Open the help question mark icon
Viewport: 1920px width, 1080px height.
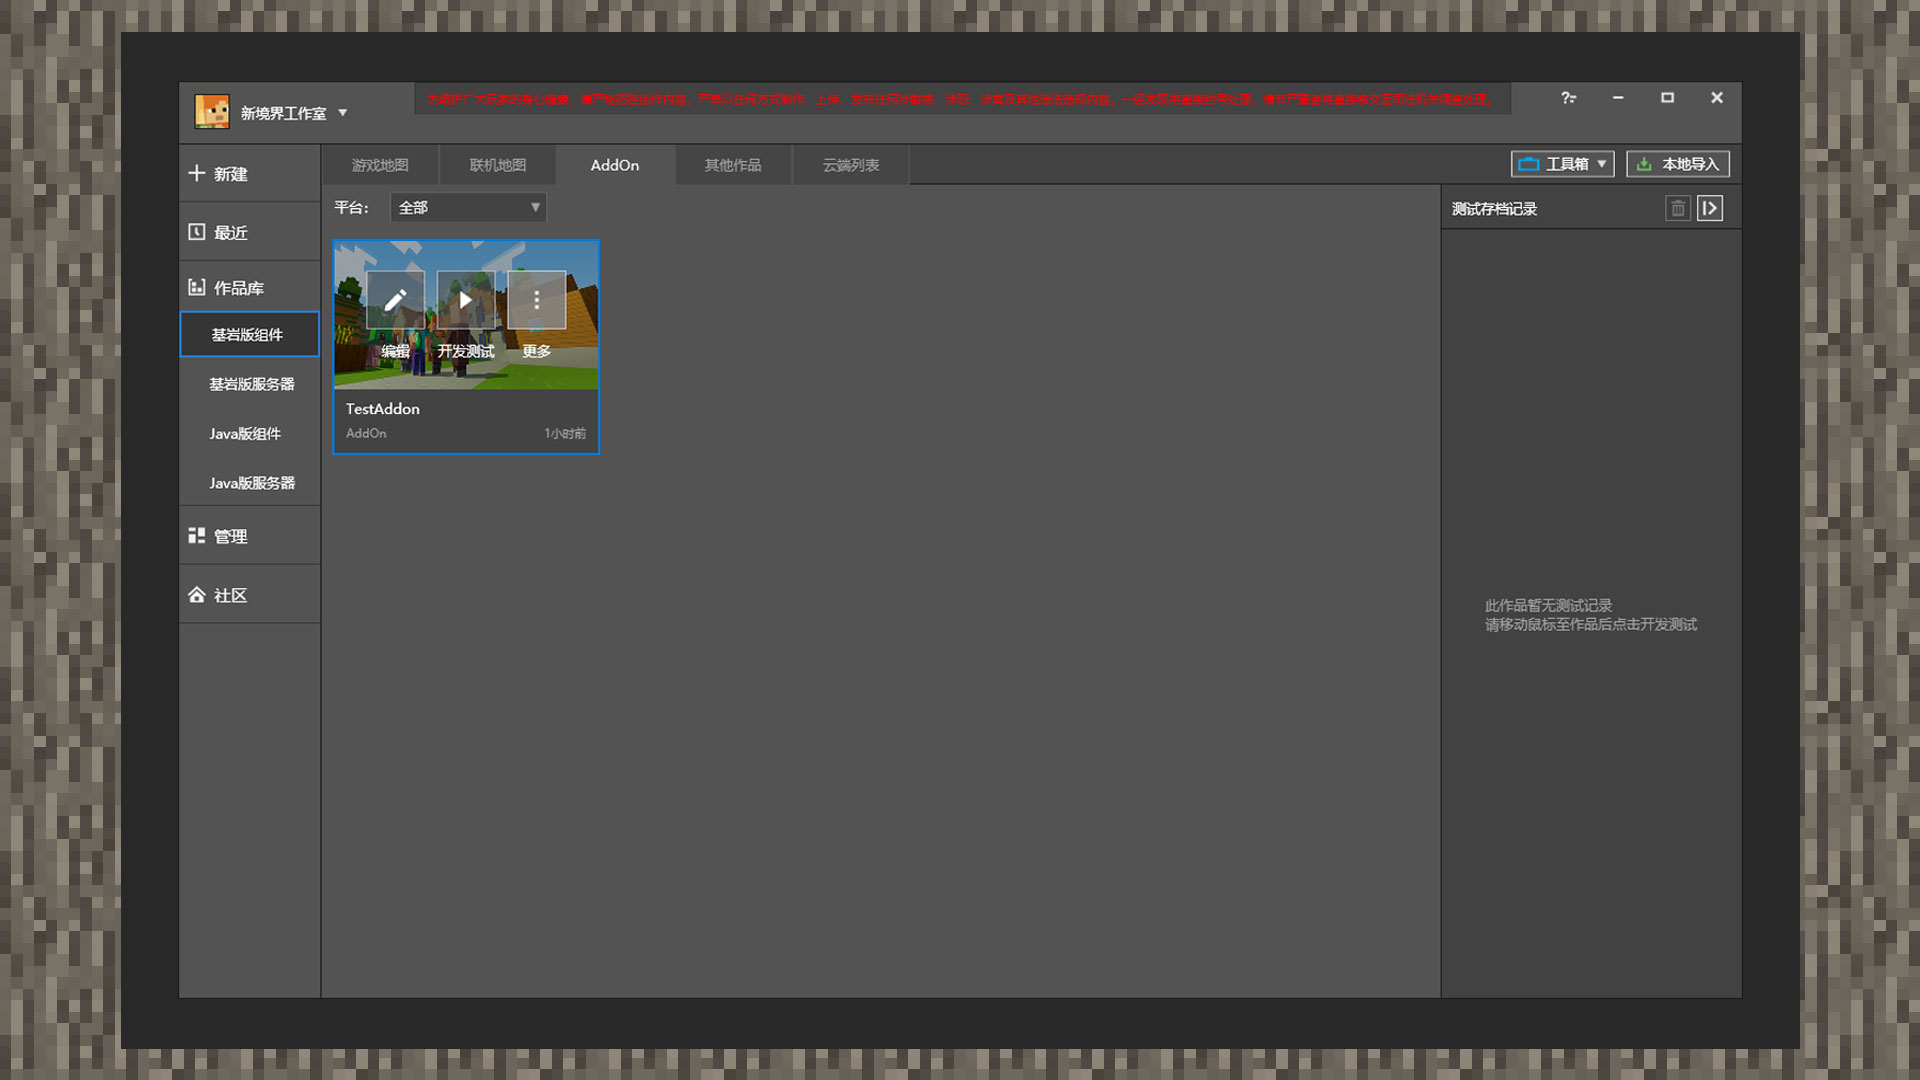tap(1568, 98)
